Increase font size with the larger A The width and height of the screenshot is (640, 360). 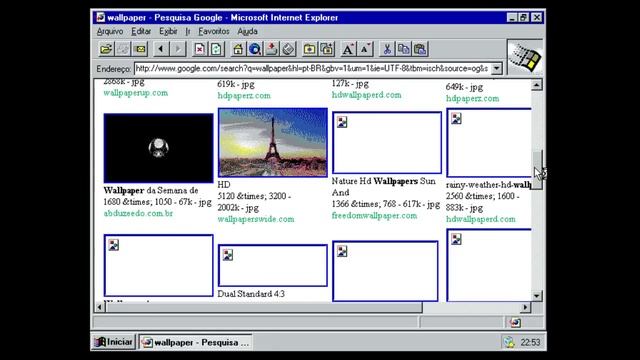point(348,49)
